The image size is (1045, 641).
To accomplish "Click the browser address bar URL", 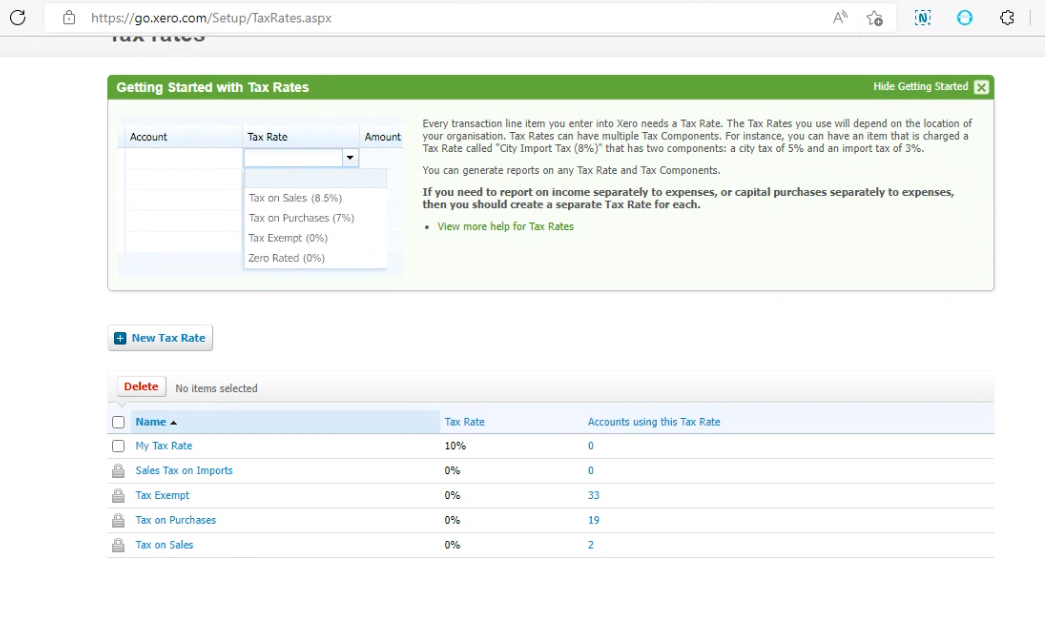I will pyautogui.click(x=211, y=18).
